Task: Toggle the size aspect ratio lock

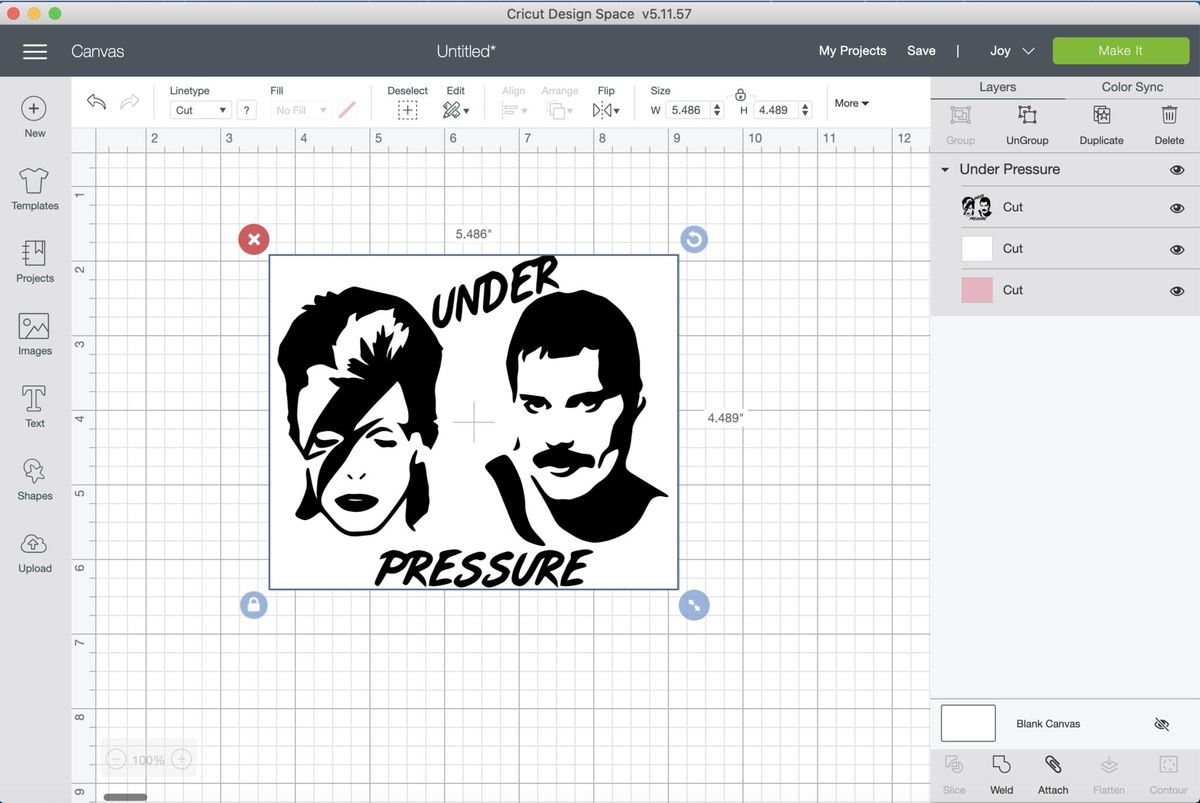Action: [740, 95]
